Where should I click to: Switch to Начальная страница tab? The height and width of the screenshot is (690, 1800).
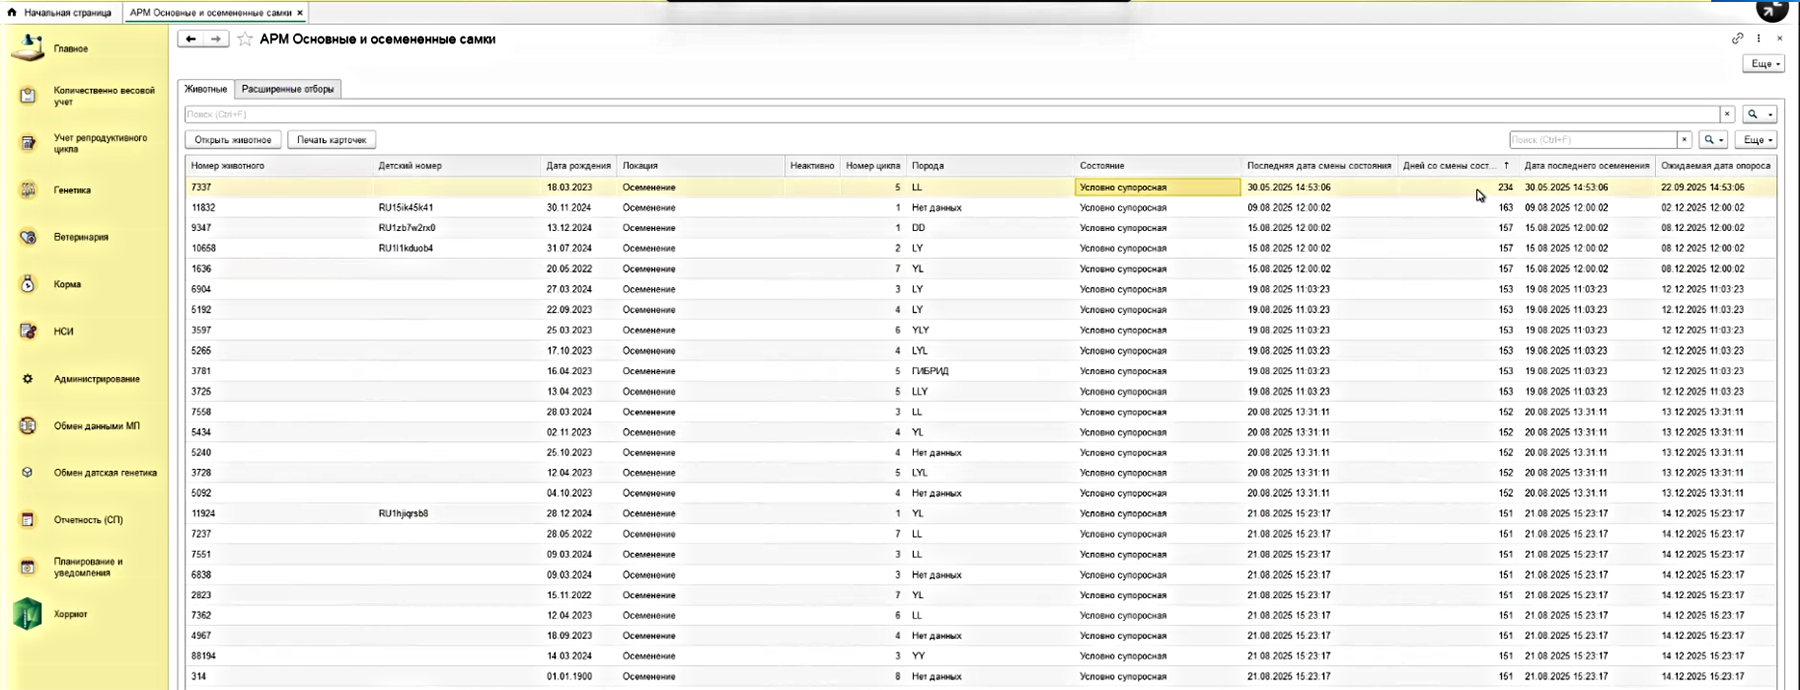60,13
